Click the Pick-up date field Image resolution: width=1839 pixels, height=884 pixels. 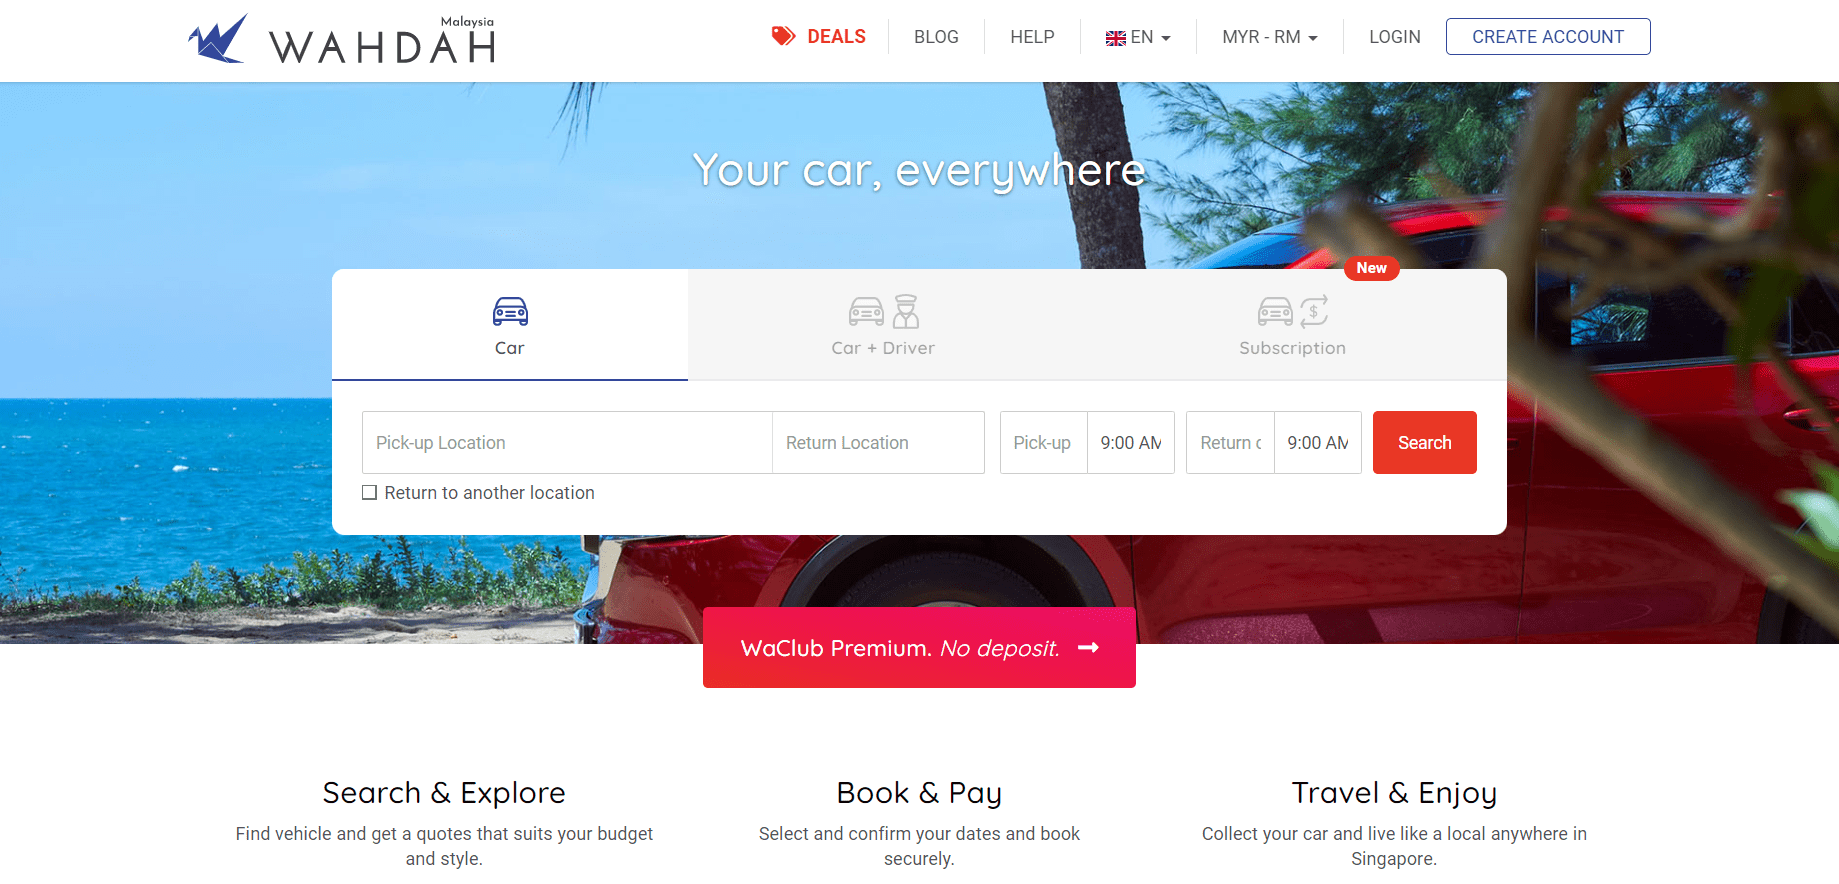1044,443
